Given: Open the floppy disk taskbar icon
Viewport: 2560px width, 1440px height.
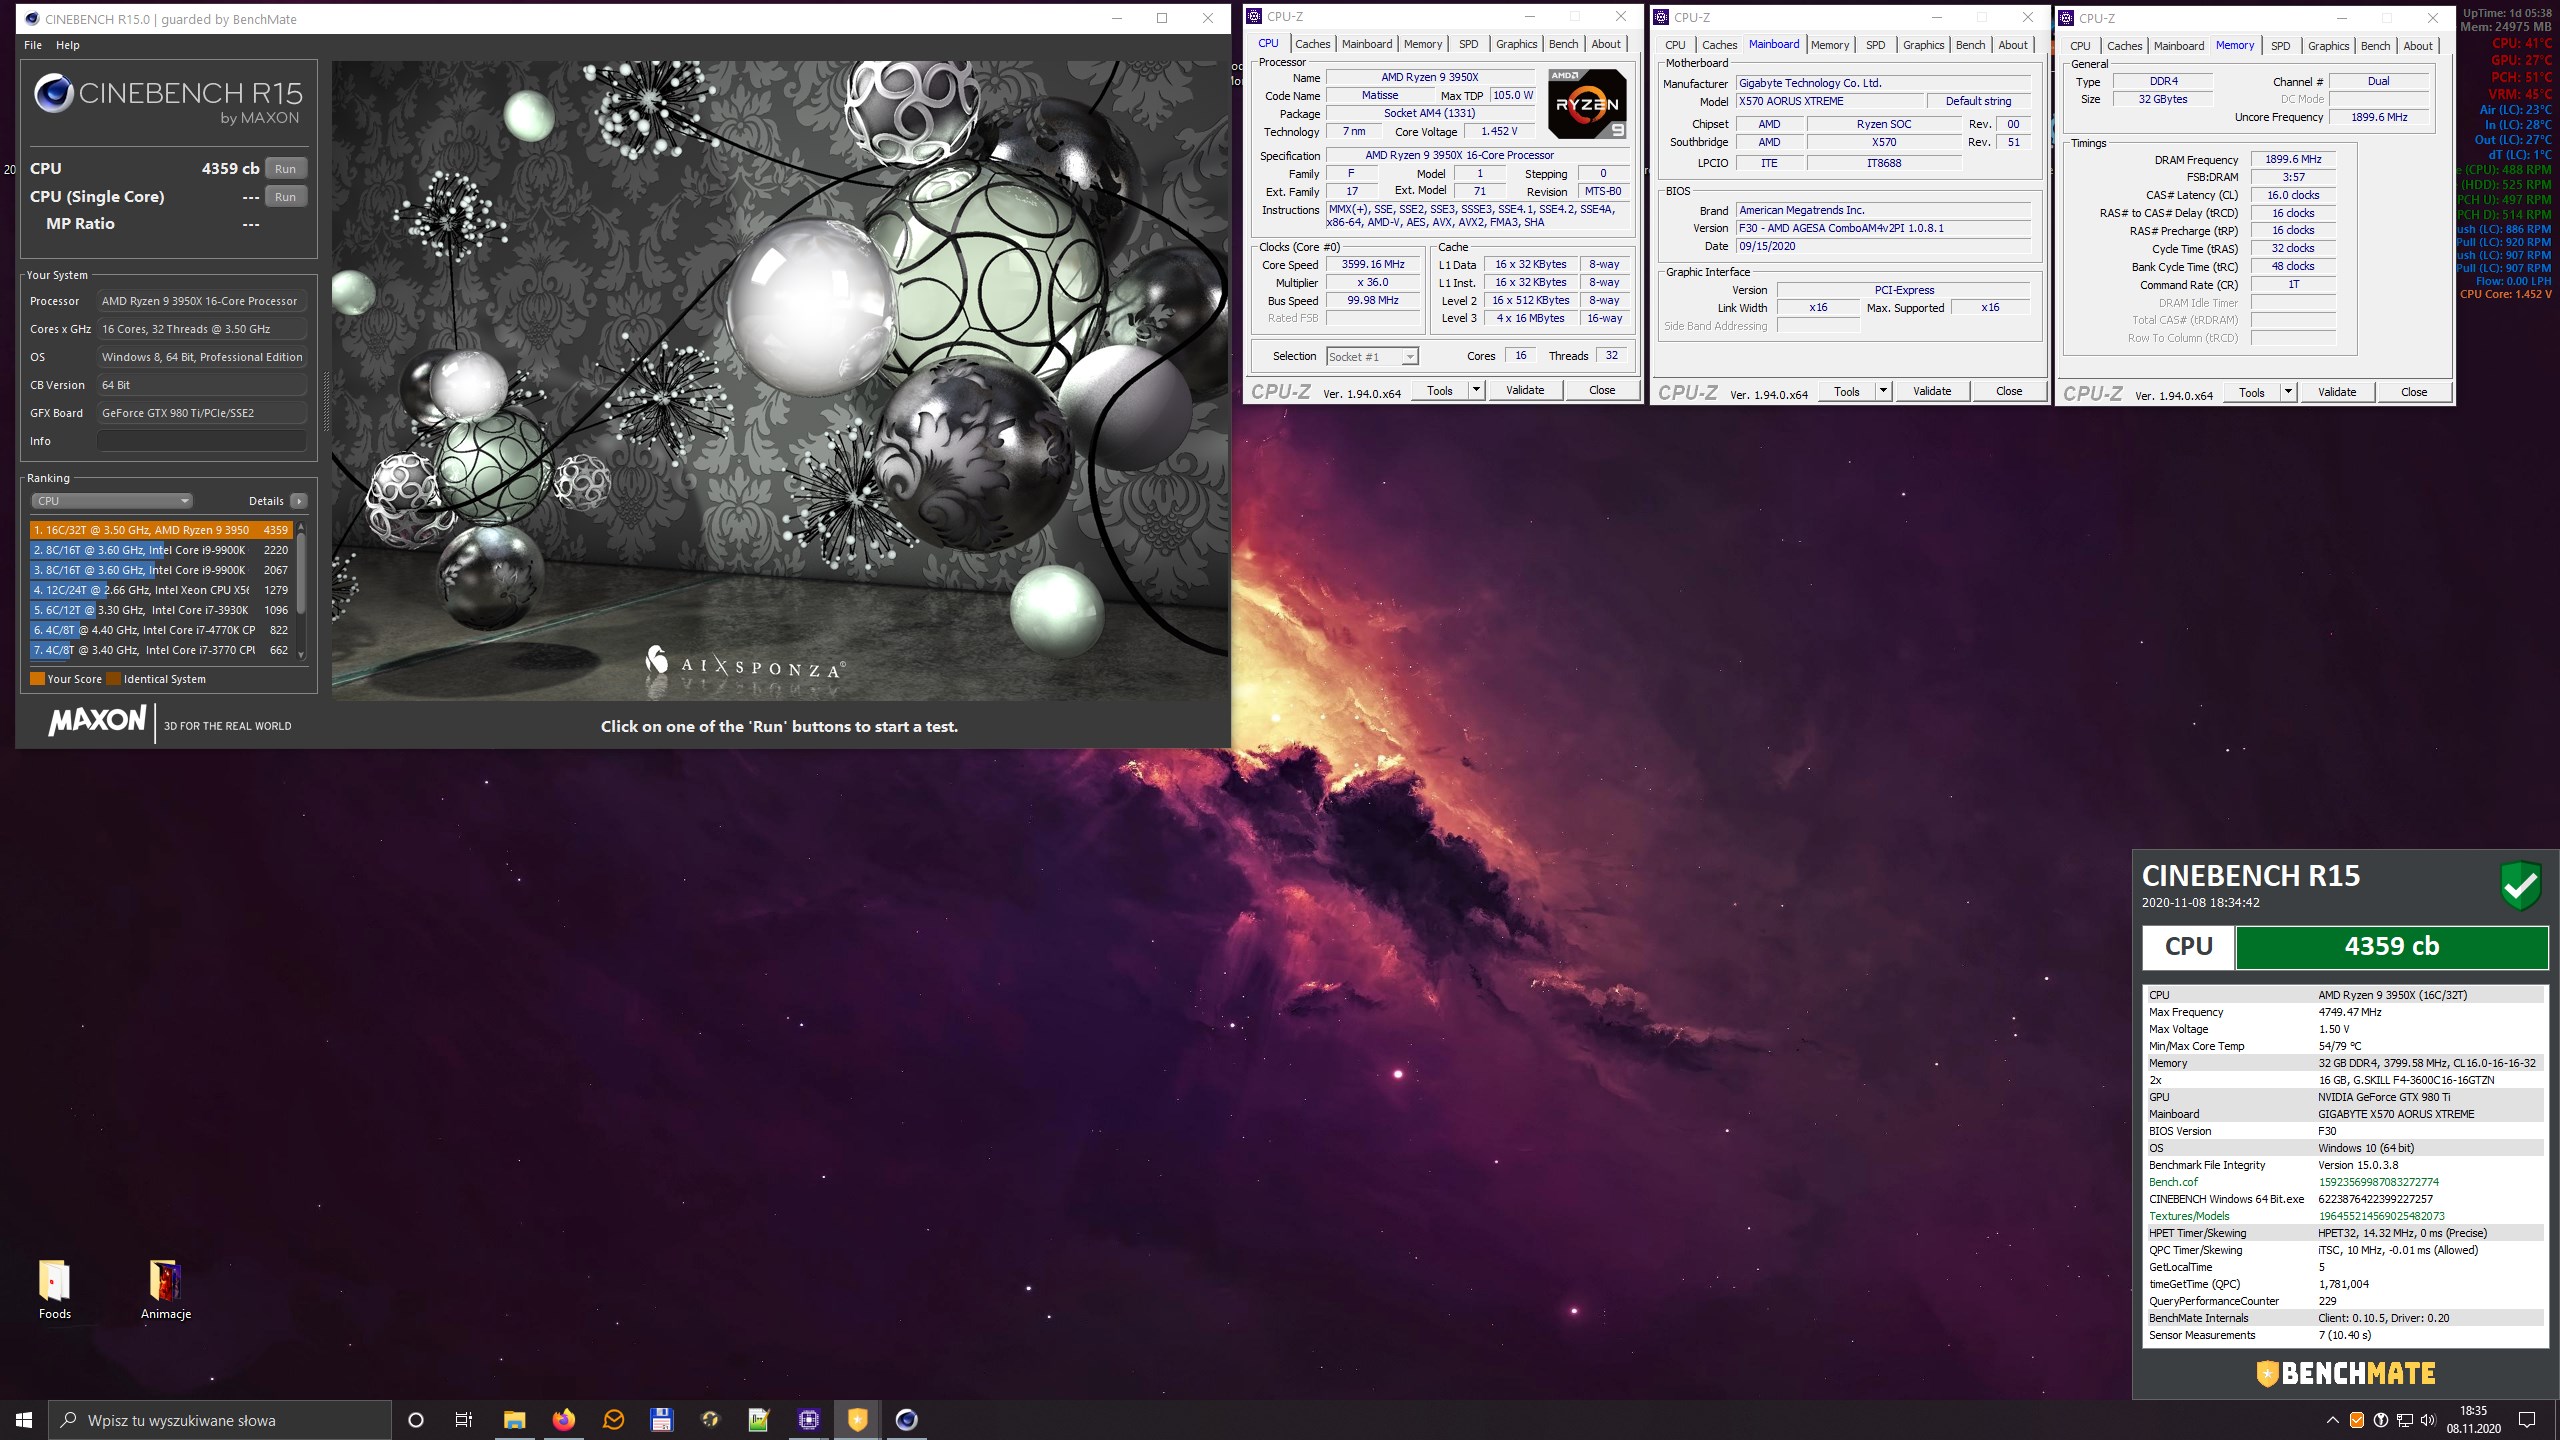Looking at the screenshot, I should [661, 1420].
